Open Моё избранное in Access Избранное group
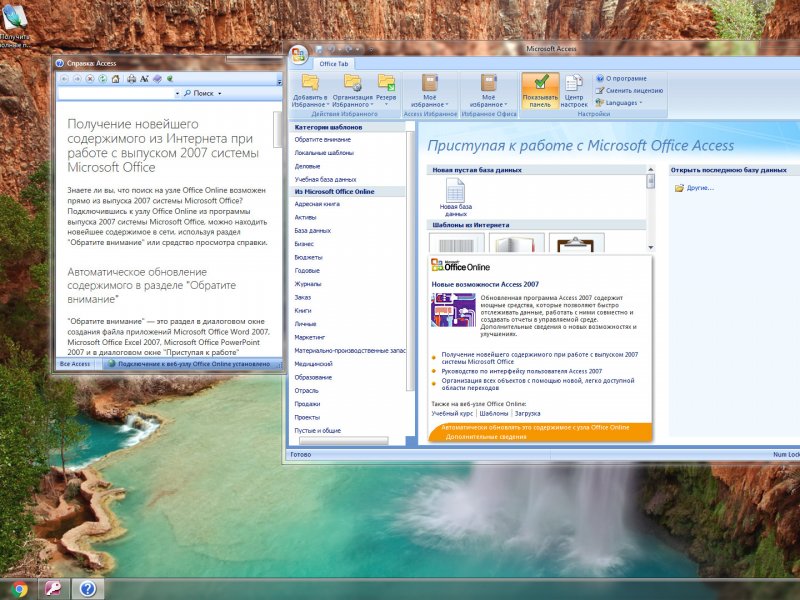 coord(430,90)
